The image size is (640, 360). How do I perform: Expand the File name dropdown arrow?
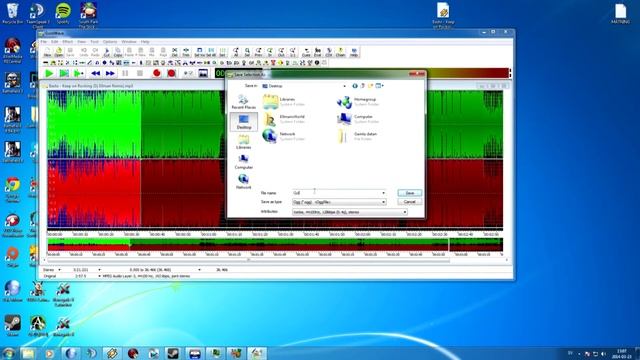(x=383, y=193)
